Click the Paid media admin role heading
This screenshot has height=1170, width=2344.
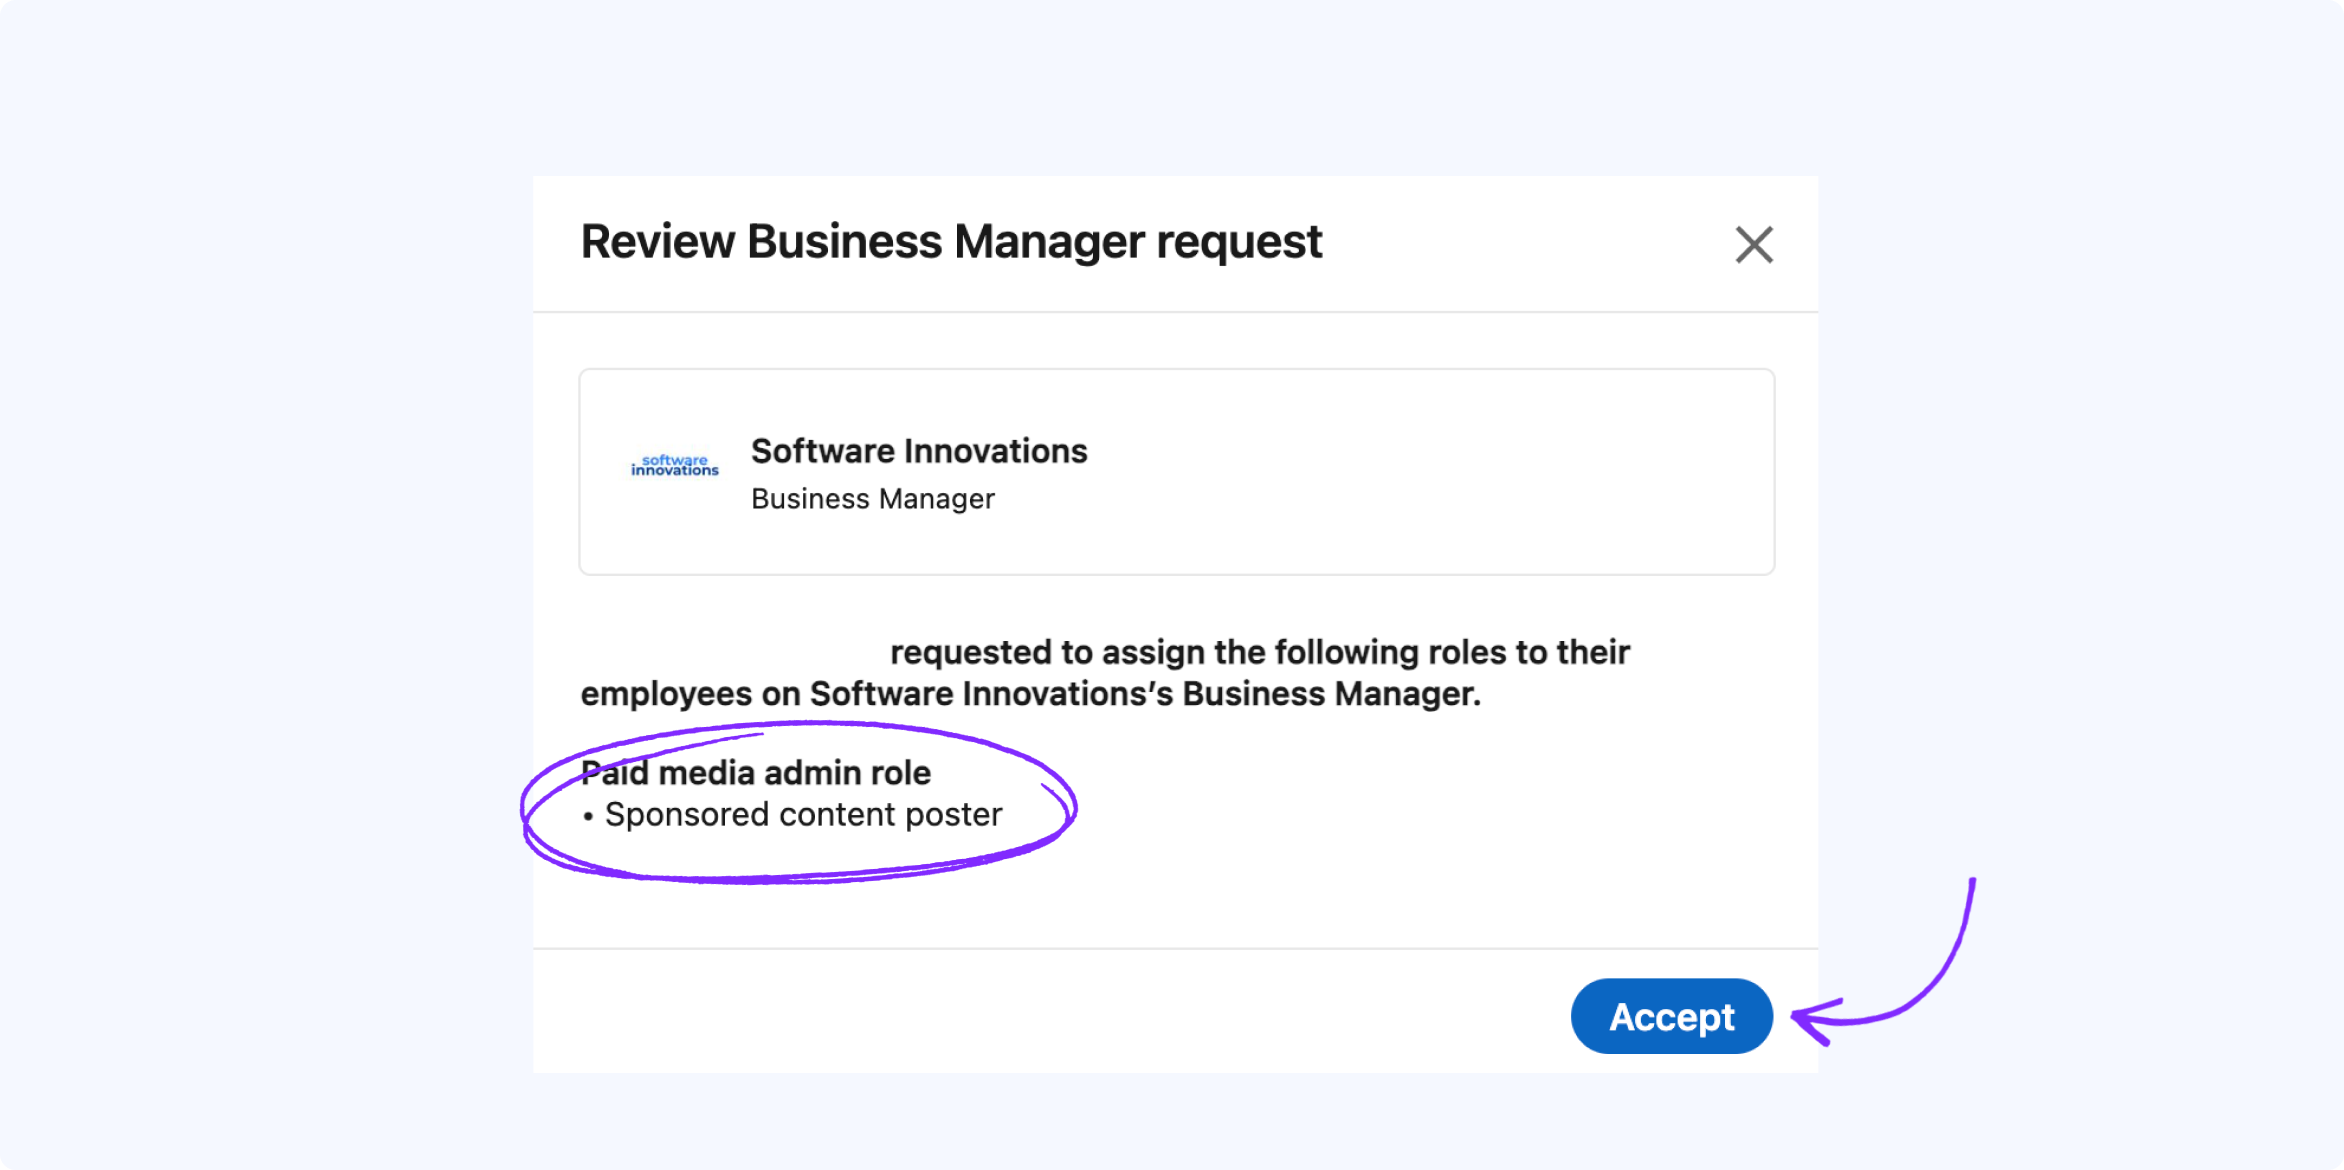756,773
